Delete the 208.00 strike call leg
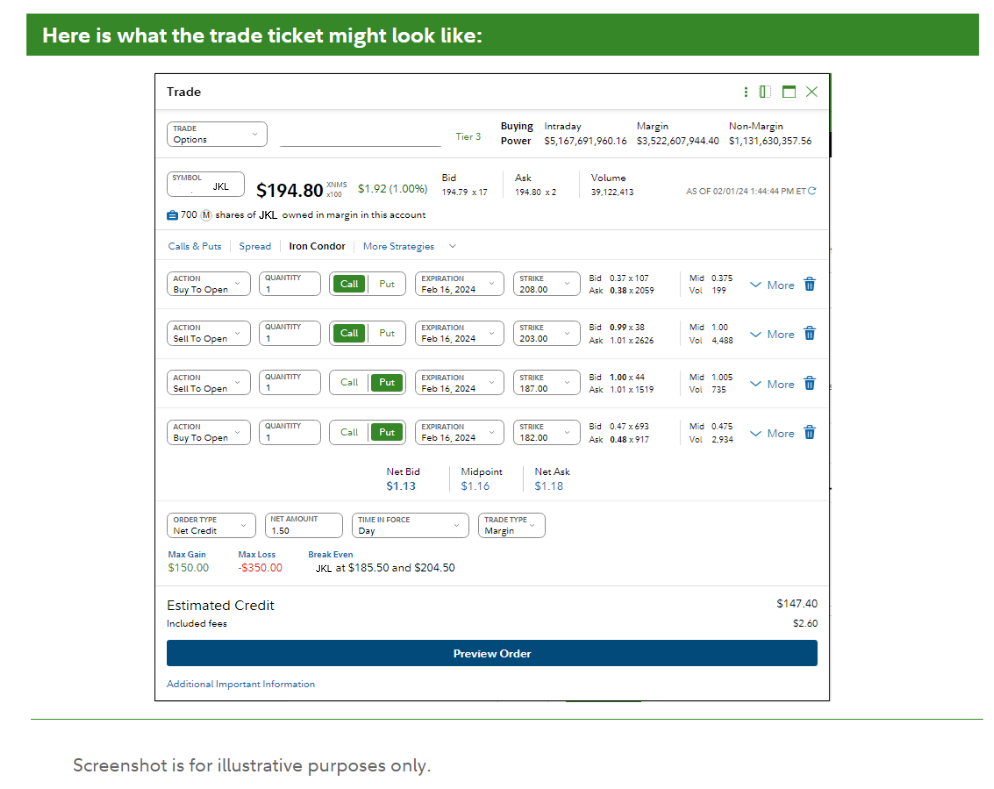 click(810, 285)
